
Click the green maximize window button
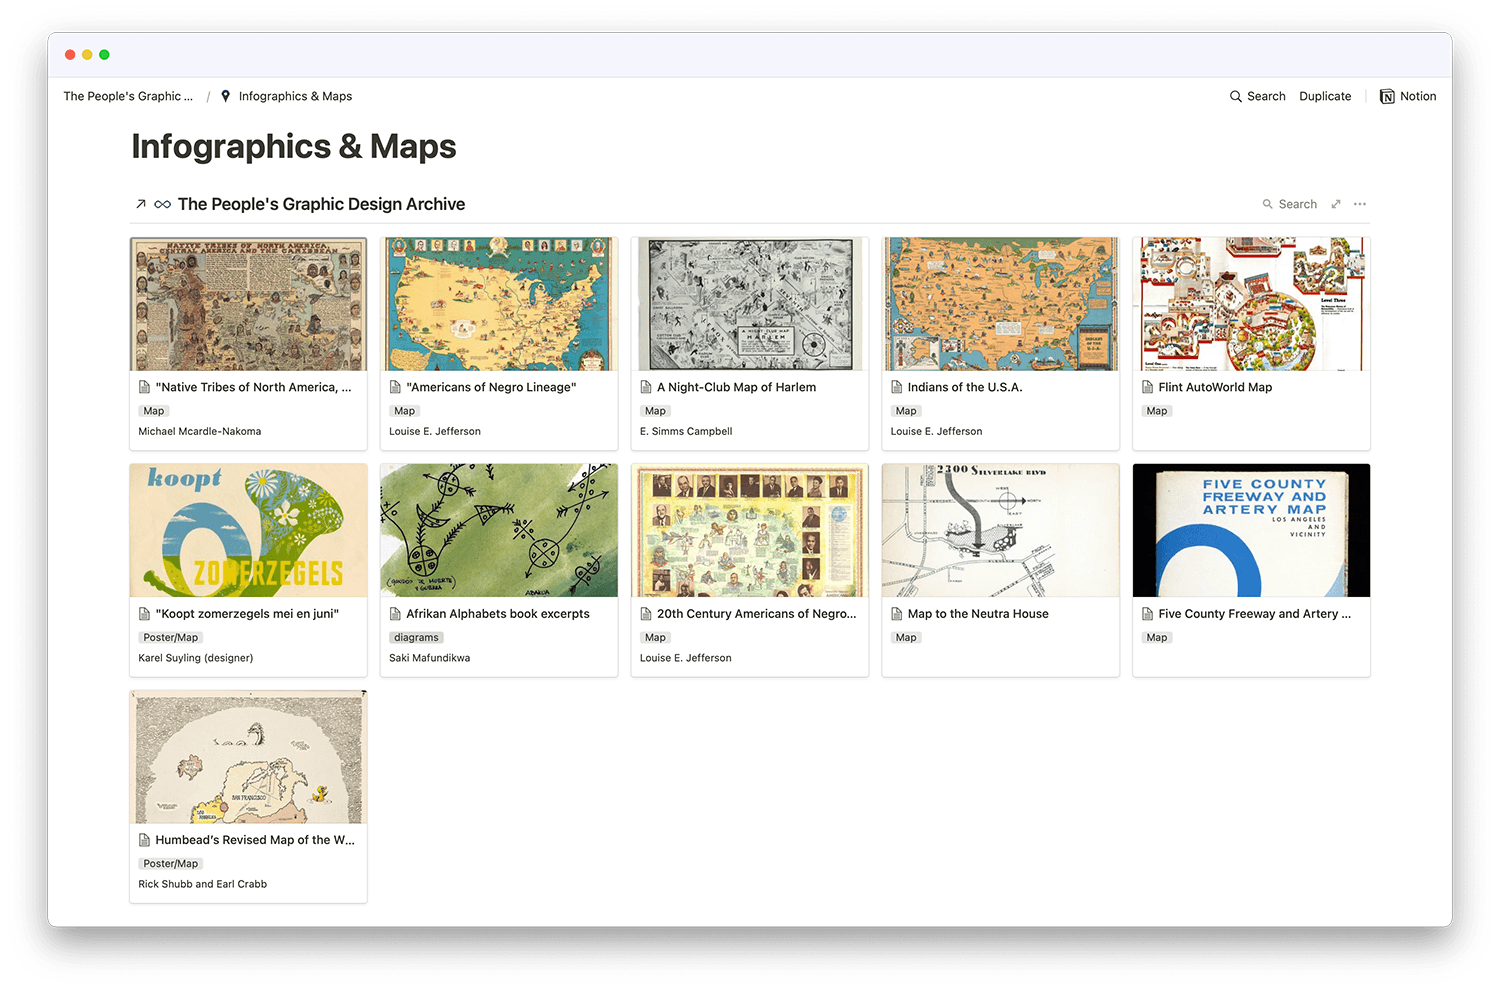[104, 55]
